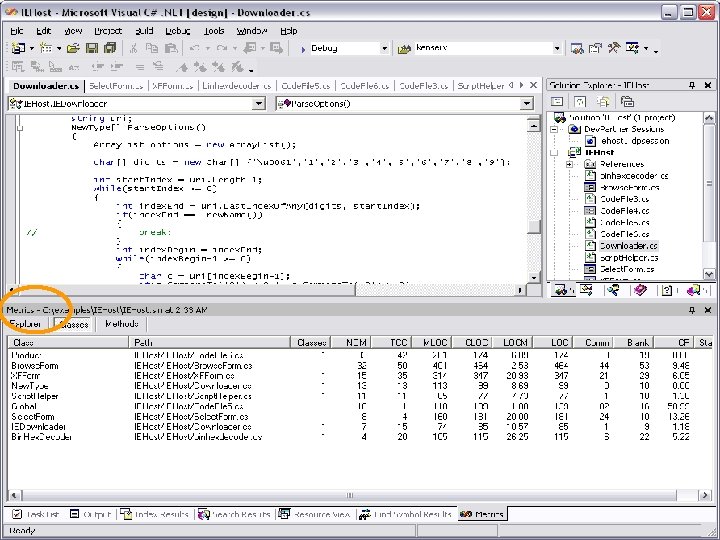Image resolution: width=720 pixels, height=540 pixels.
Task: Open the Properties Window toolbar icon
Action: [595, 48]
